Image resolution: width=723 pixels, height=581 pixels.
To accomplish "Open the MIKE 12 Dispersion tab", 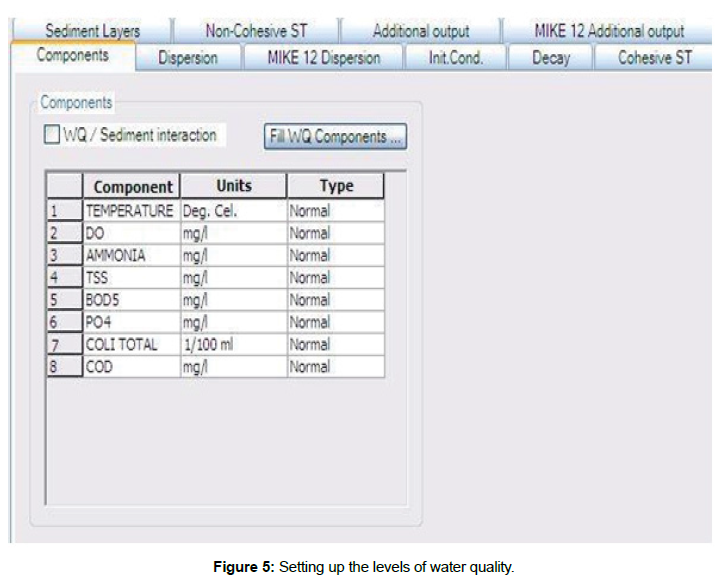I will (x=323, y=58).
